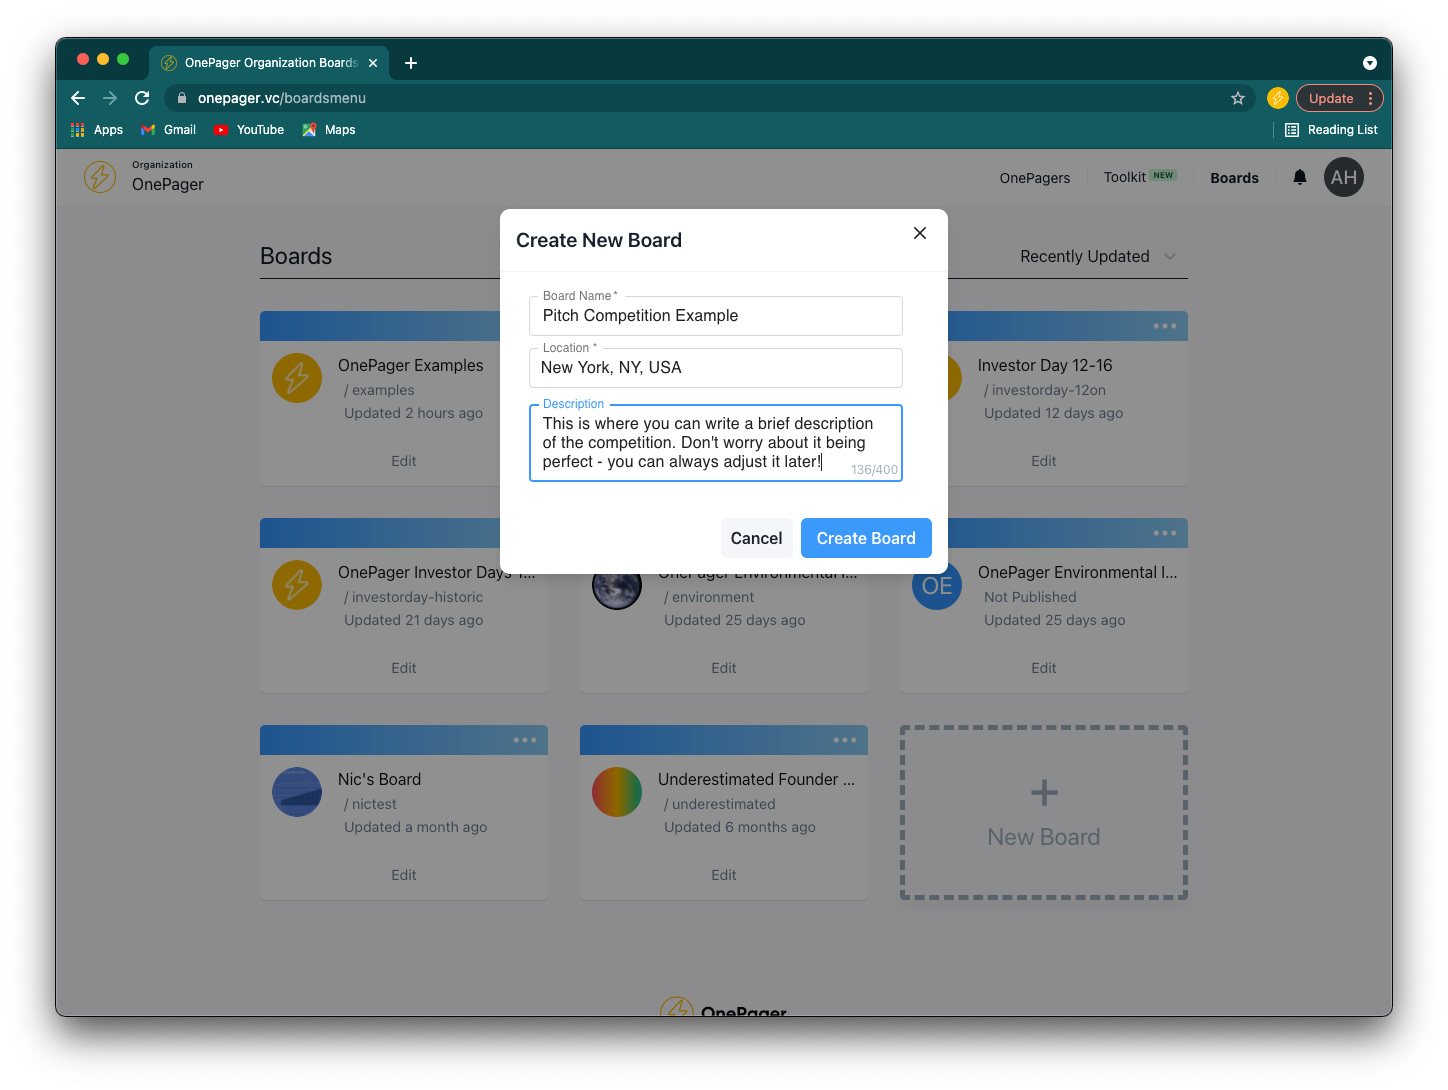Open options menu for Investor Day 12-16
This screenshot has height=1090, width=1448.
pos(1164,326)
